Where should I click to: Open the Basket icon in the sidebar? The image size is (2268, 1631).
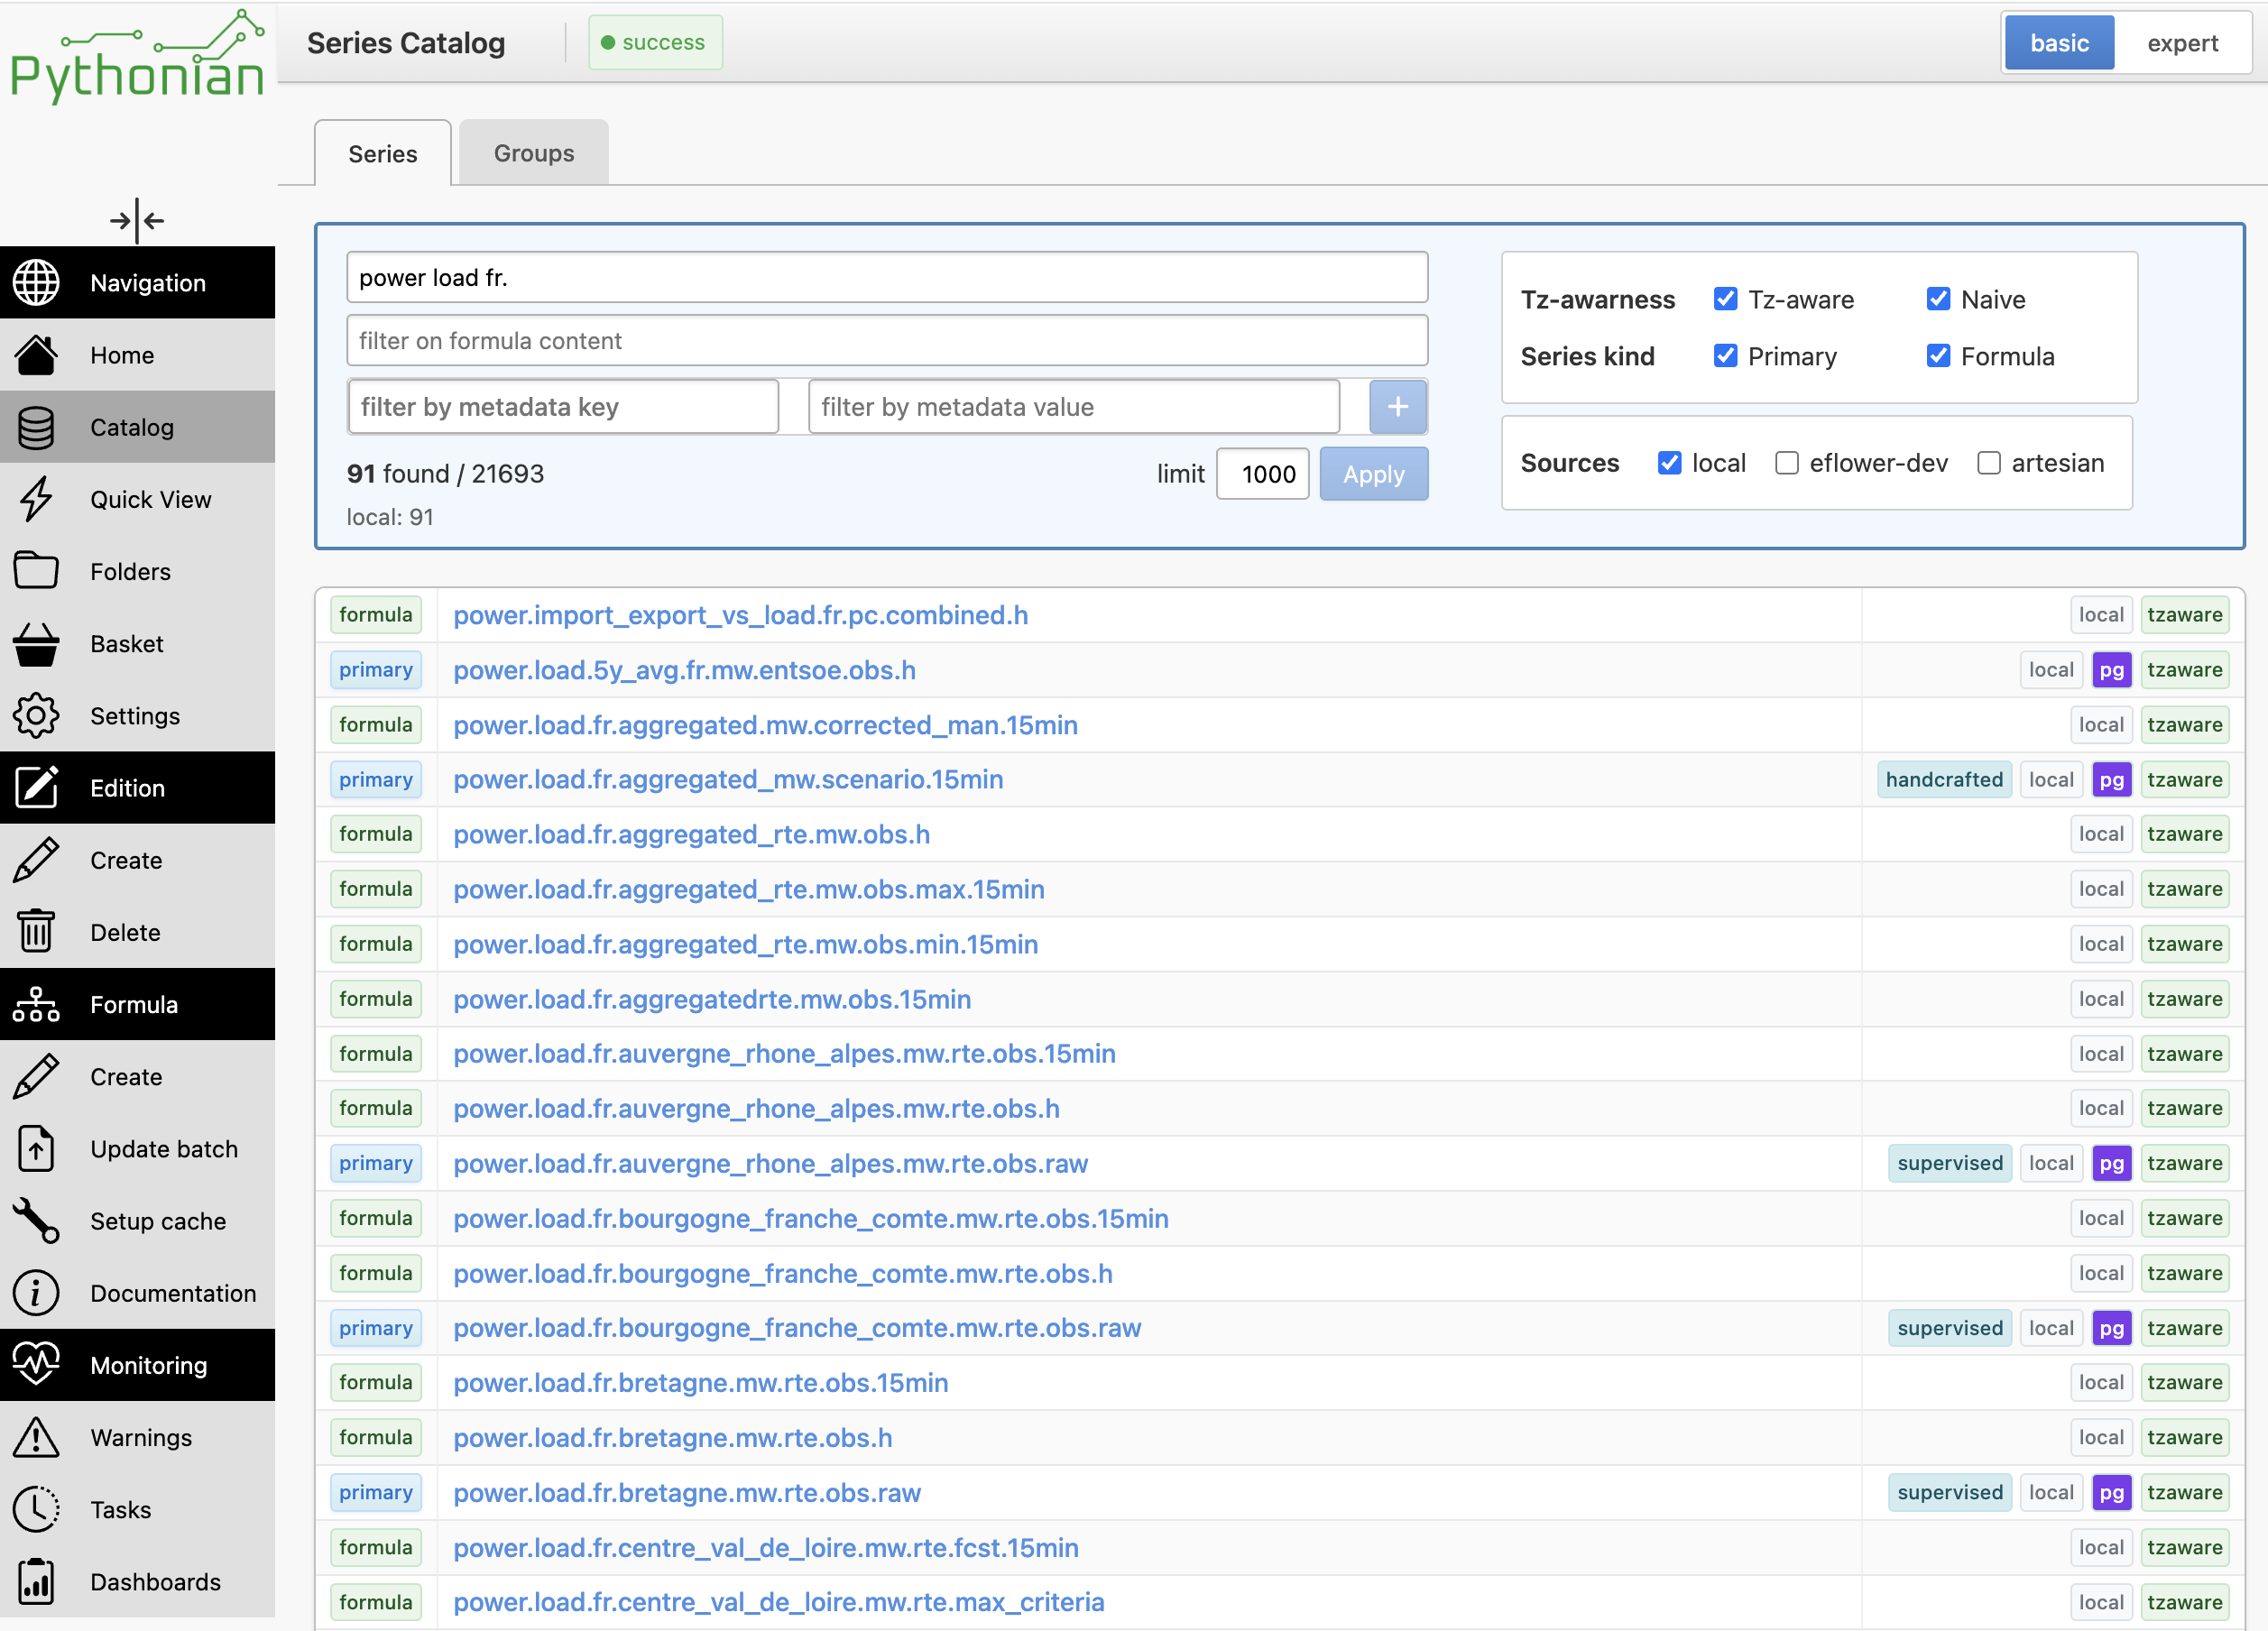[36, 644]
